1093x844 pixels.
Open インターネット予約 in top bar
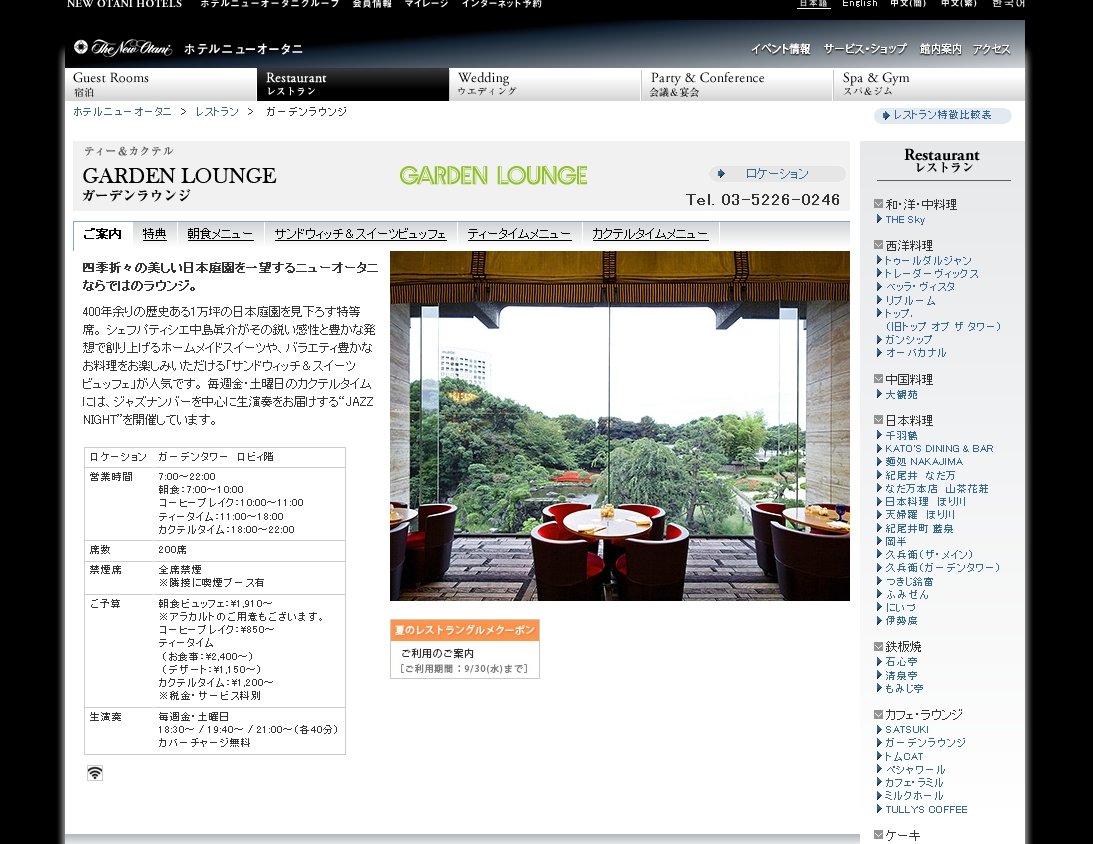tap(501, 3)
